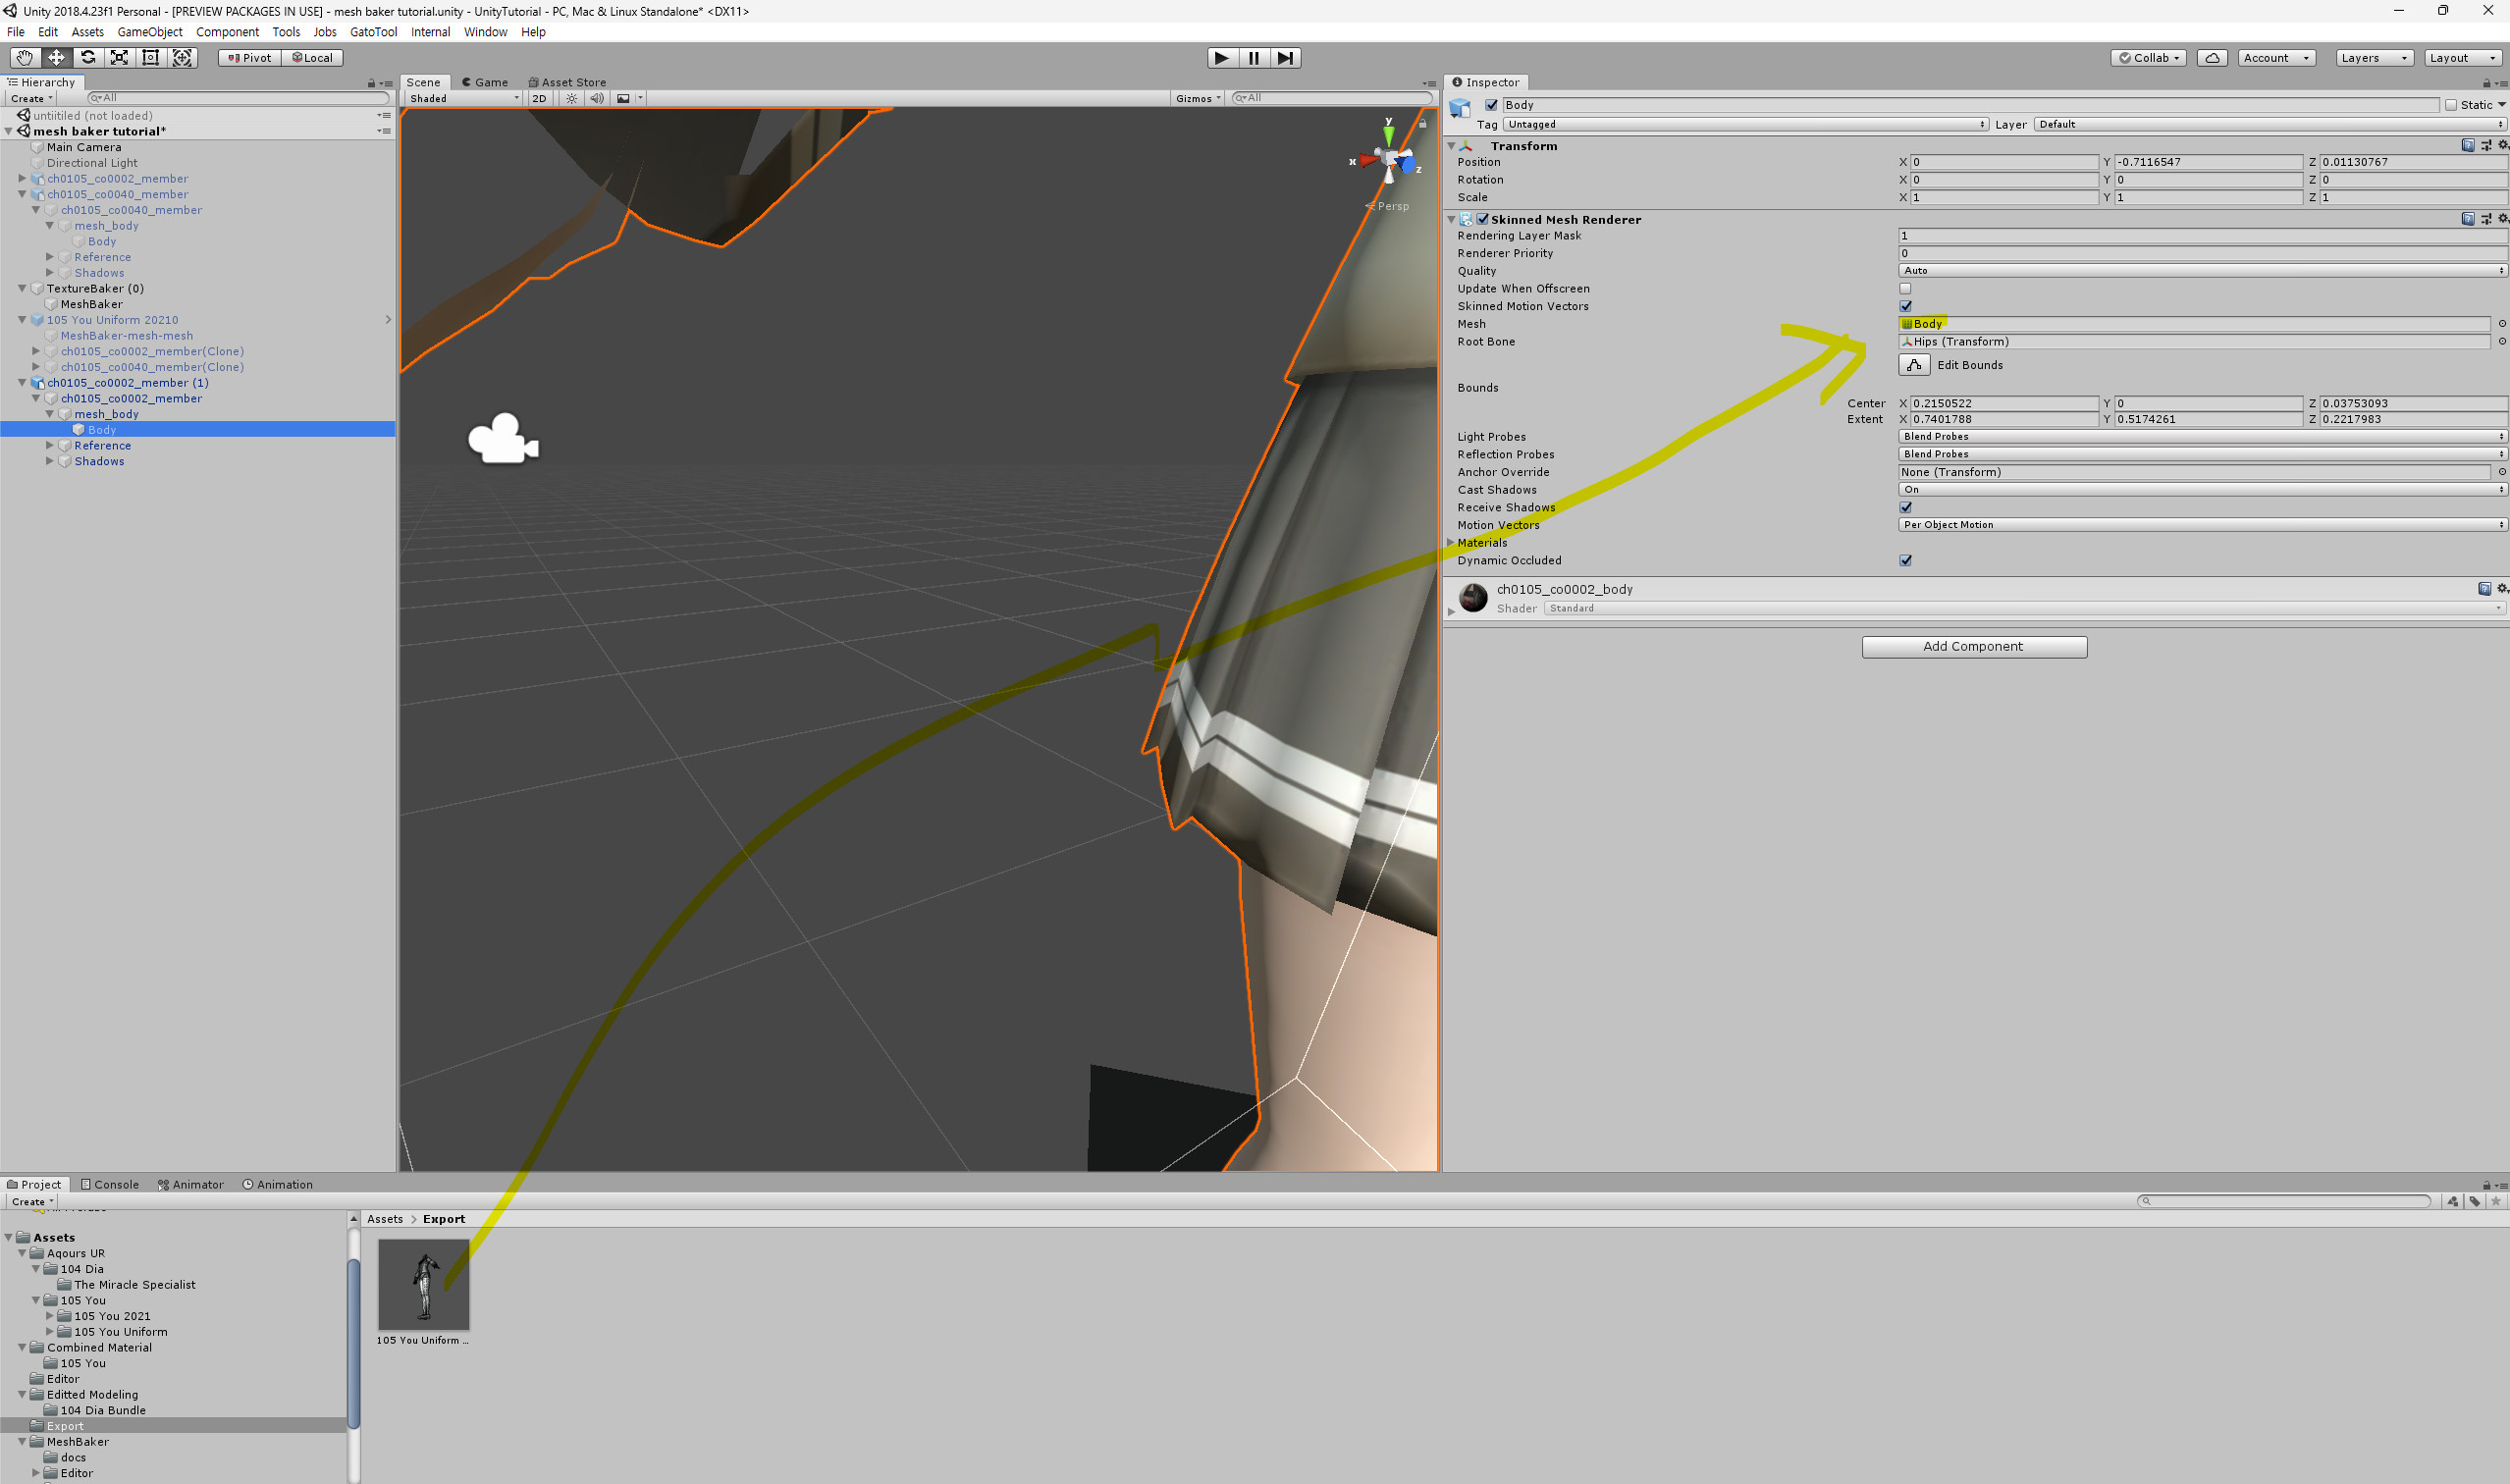Open the Cast Shadows dropdown
Image resolution: width=2510 pixels, height=1484 pixels.
pyautogui.click(x=2201, y=490)
